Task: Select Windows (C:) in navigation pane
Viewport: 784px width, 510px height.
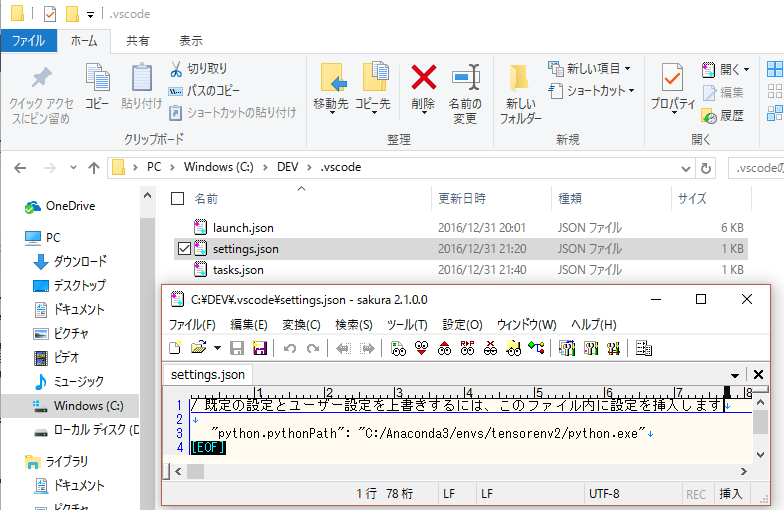Action: 71,406
